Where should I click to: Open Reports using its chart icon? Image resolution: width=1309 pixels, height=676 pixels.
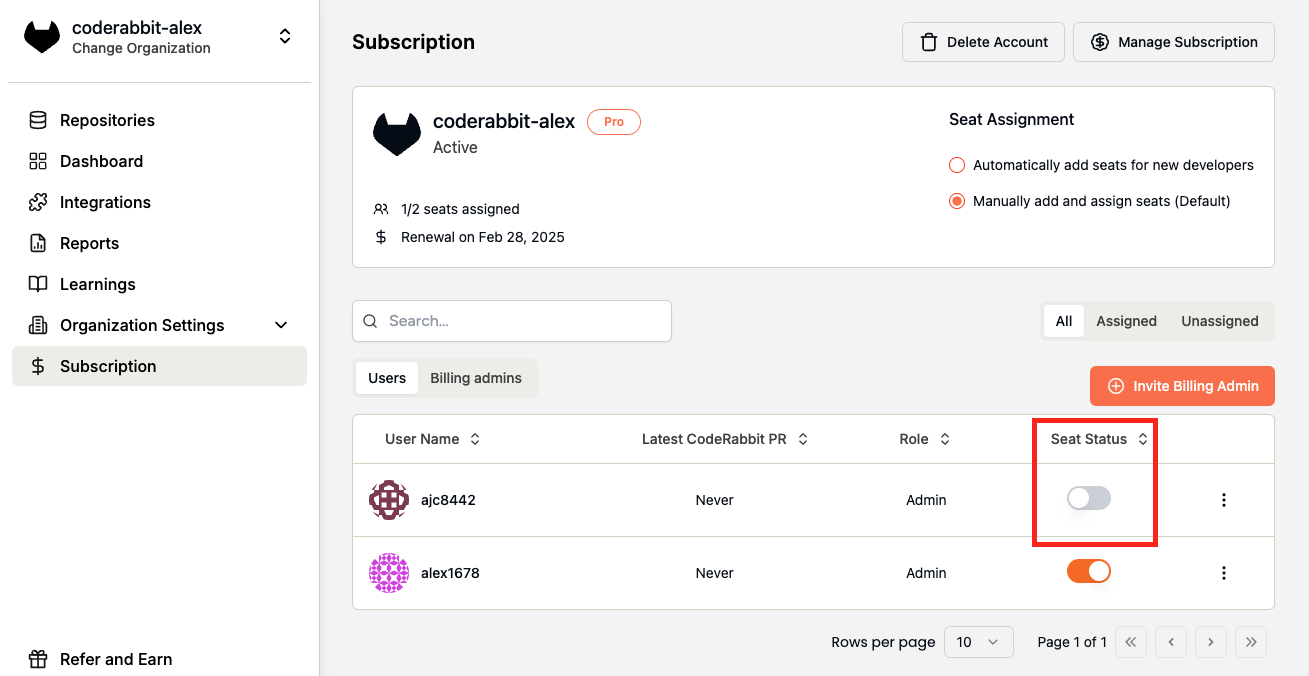click(38, 243)
